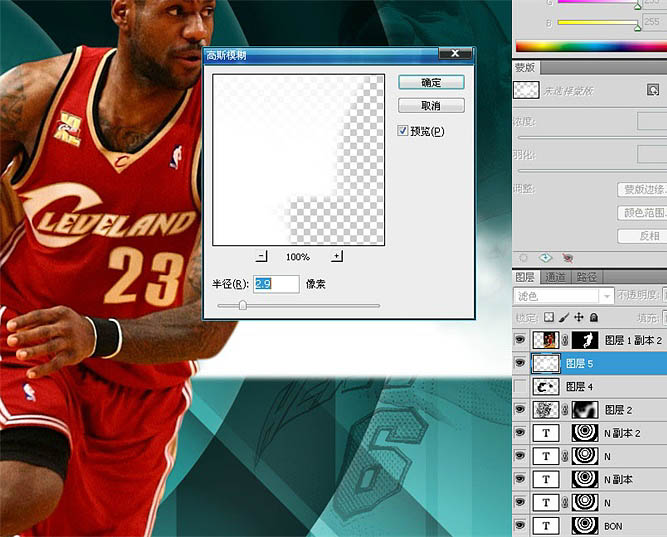Switch to the 路径 paths tab
Screen dimensions: 667x537
[587, 277]
